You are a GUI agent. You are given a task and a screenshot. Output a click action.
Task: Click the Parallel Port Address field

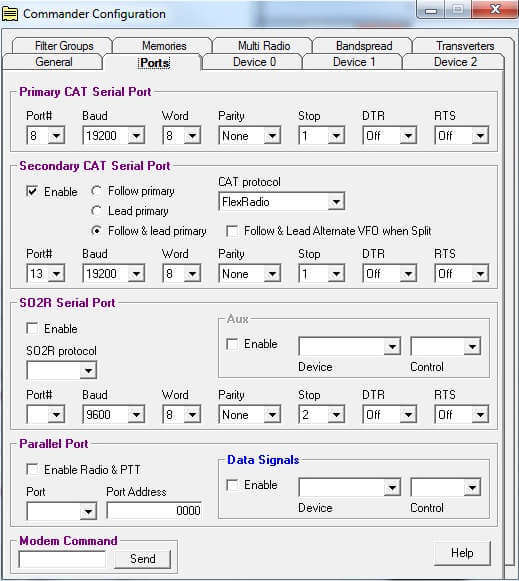[x=154, y=511]
